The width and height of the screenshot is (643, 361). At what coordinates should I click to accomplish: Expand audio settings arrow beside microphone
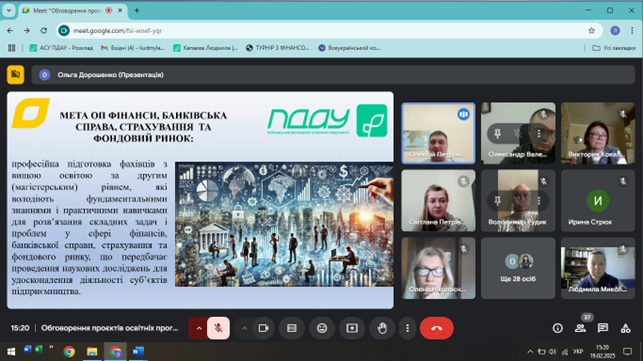coord(199,328)
